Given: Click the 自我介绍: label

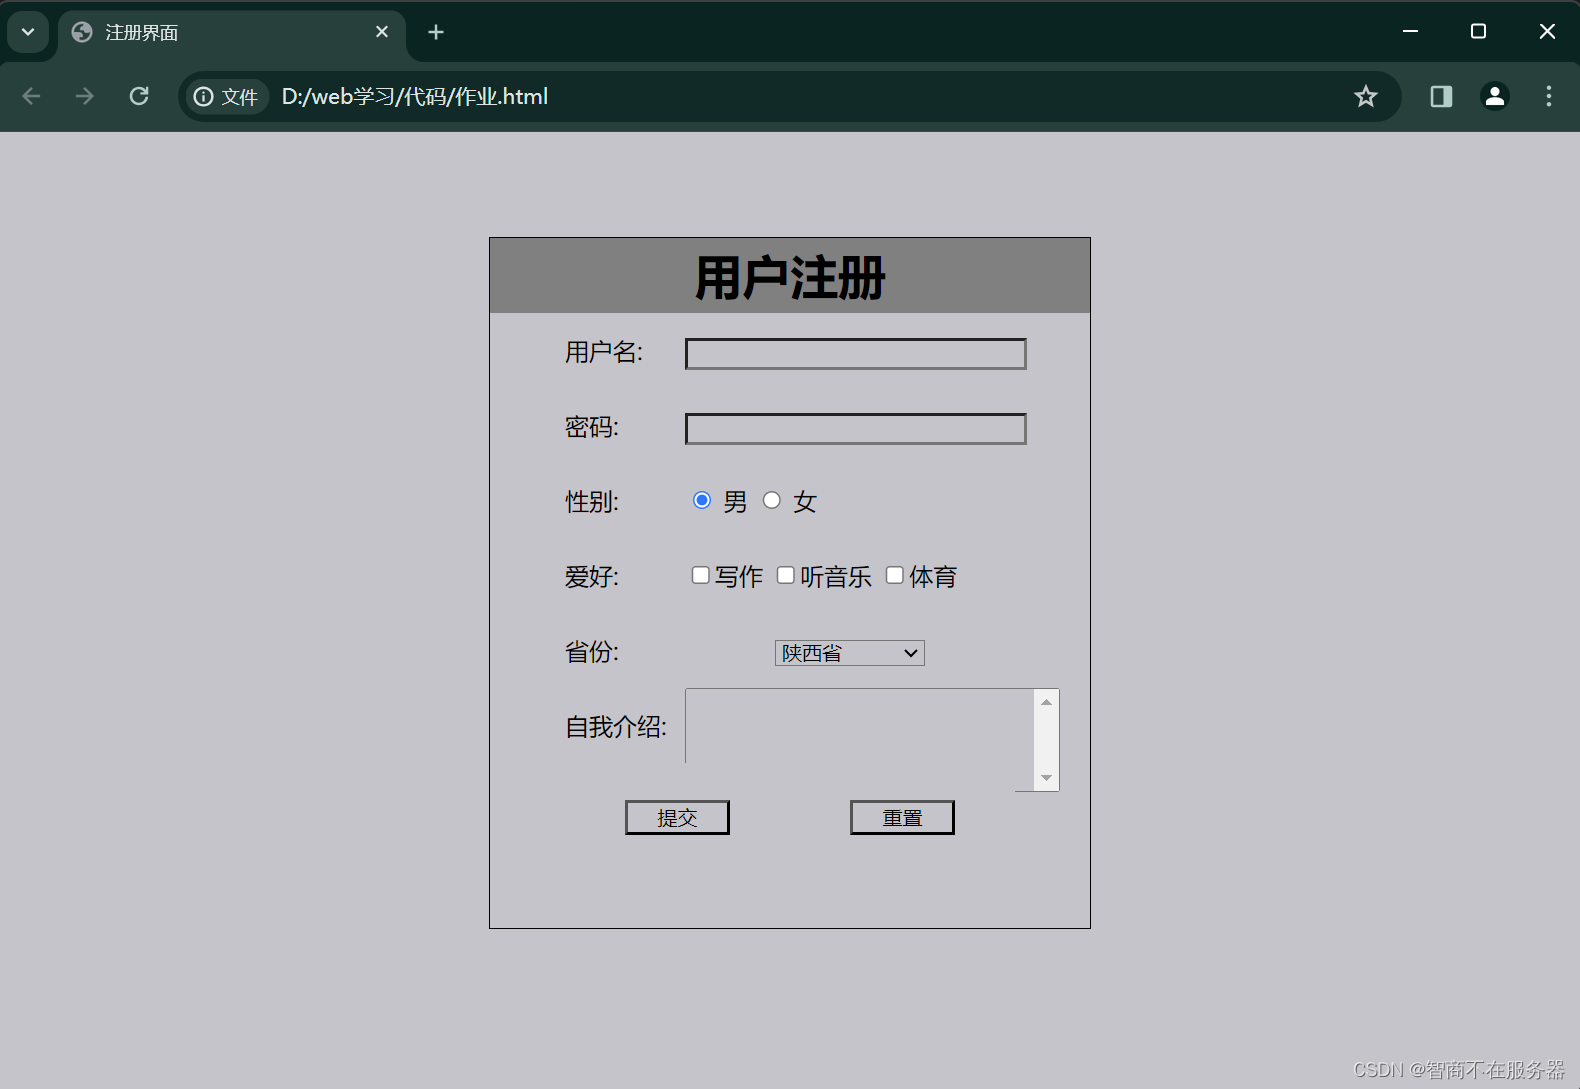Looking at the screenshot, I should (x=616, y=727).
